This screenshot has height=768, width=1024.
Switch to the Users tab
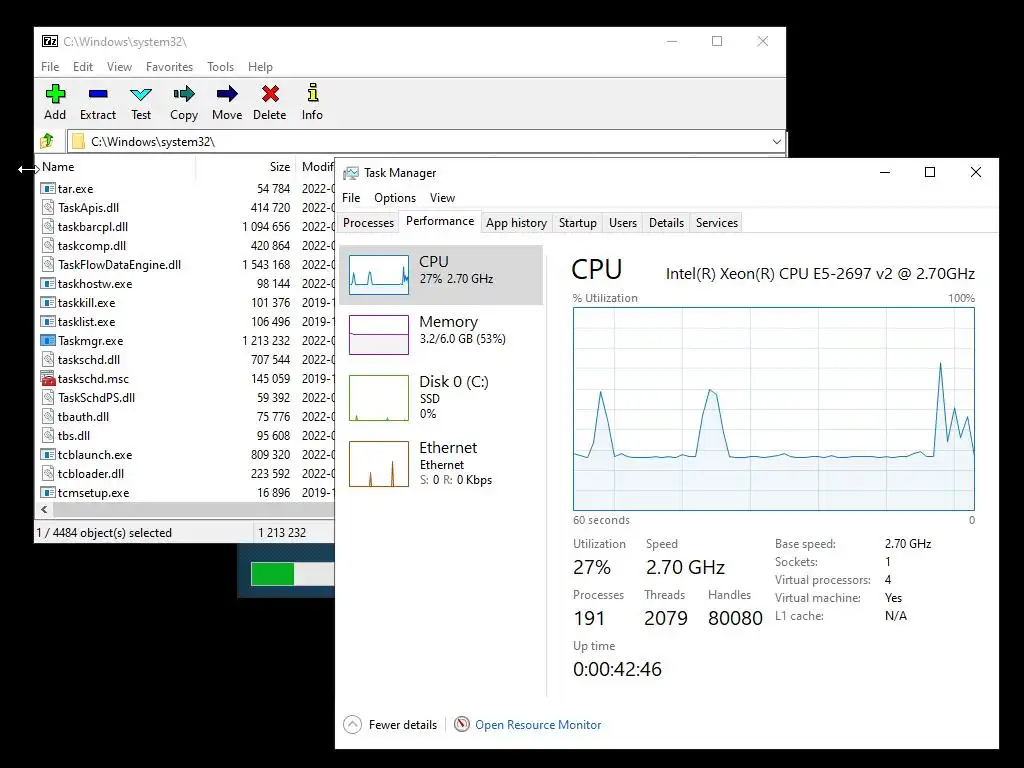click(622, 223)
